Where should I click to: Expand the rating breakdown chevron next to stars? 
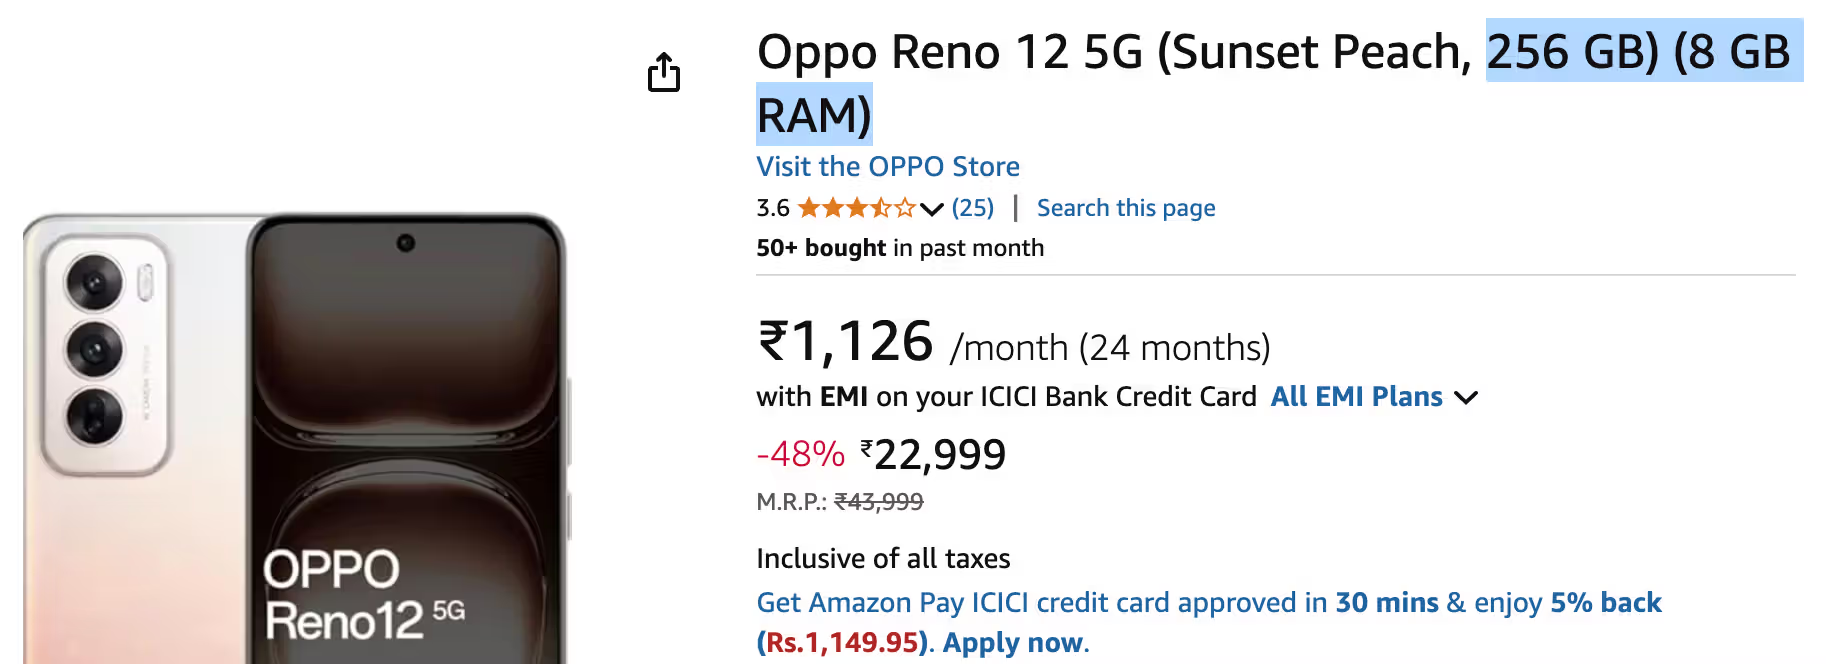(x=932, y=209)
